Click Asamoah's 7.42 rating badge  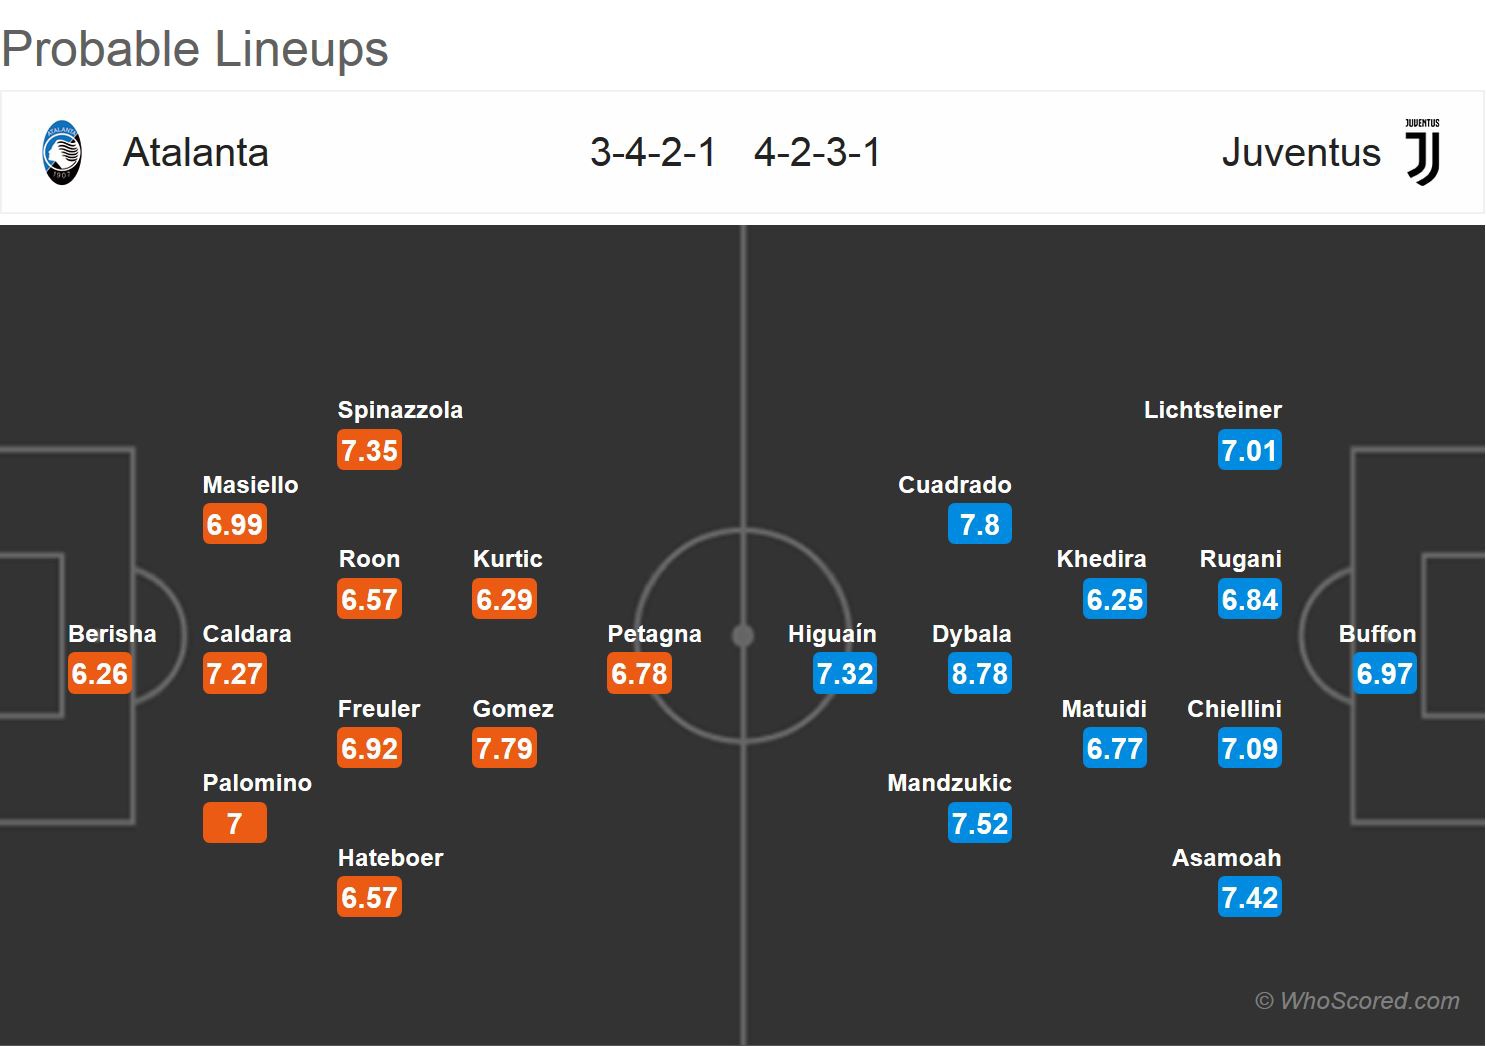point(1249,898)
